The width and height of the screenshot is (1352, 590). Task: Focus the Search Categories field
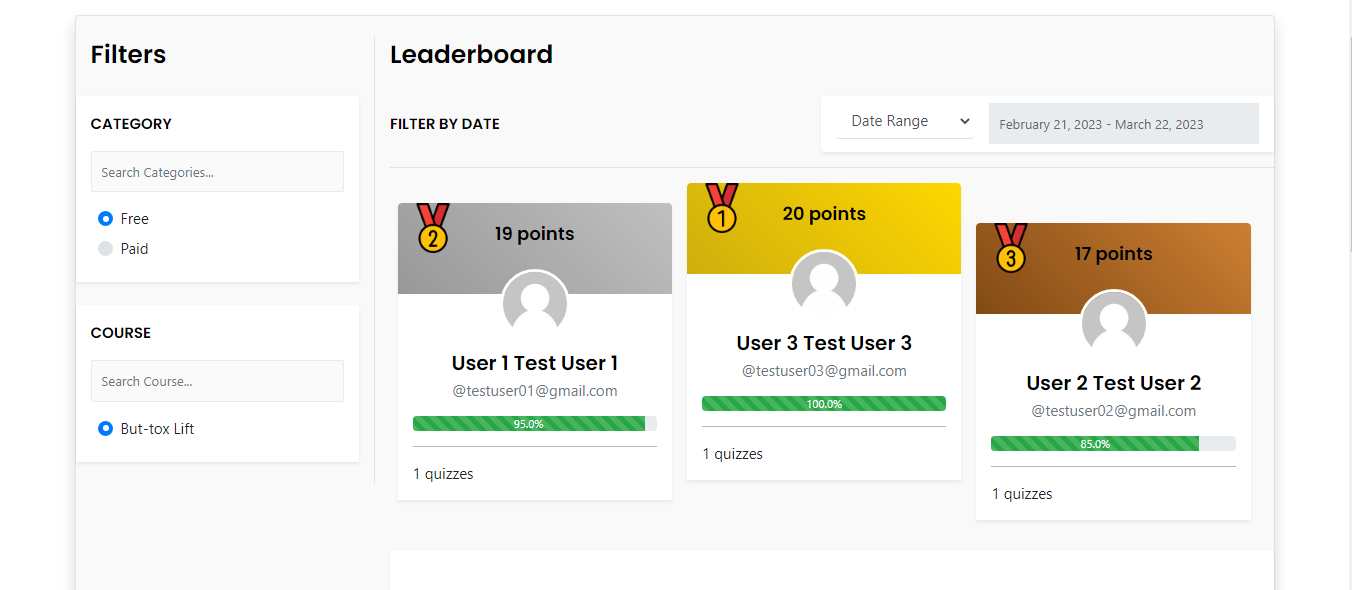click(x=217, y=172)
